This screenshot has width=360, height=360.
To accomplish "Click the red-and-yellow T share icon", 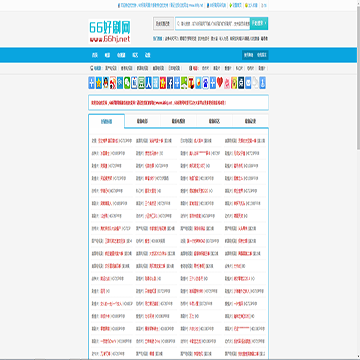I will tap(191, 83).
